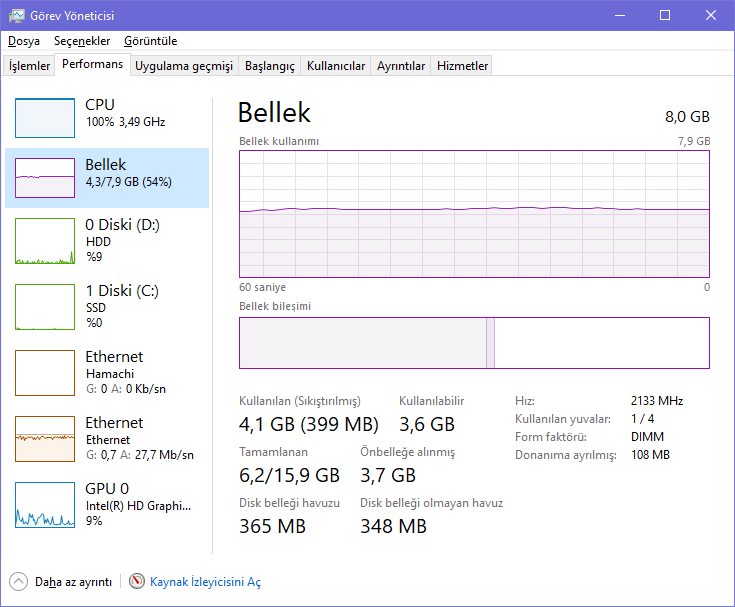The width and height of the screenshot is (735, 607).
Task: Select the CPU usage graph thumbnail
Action: (x=45, y=118)
